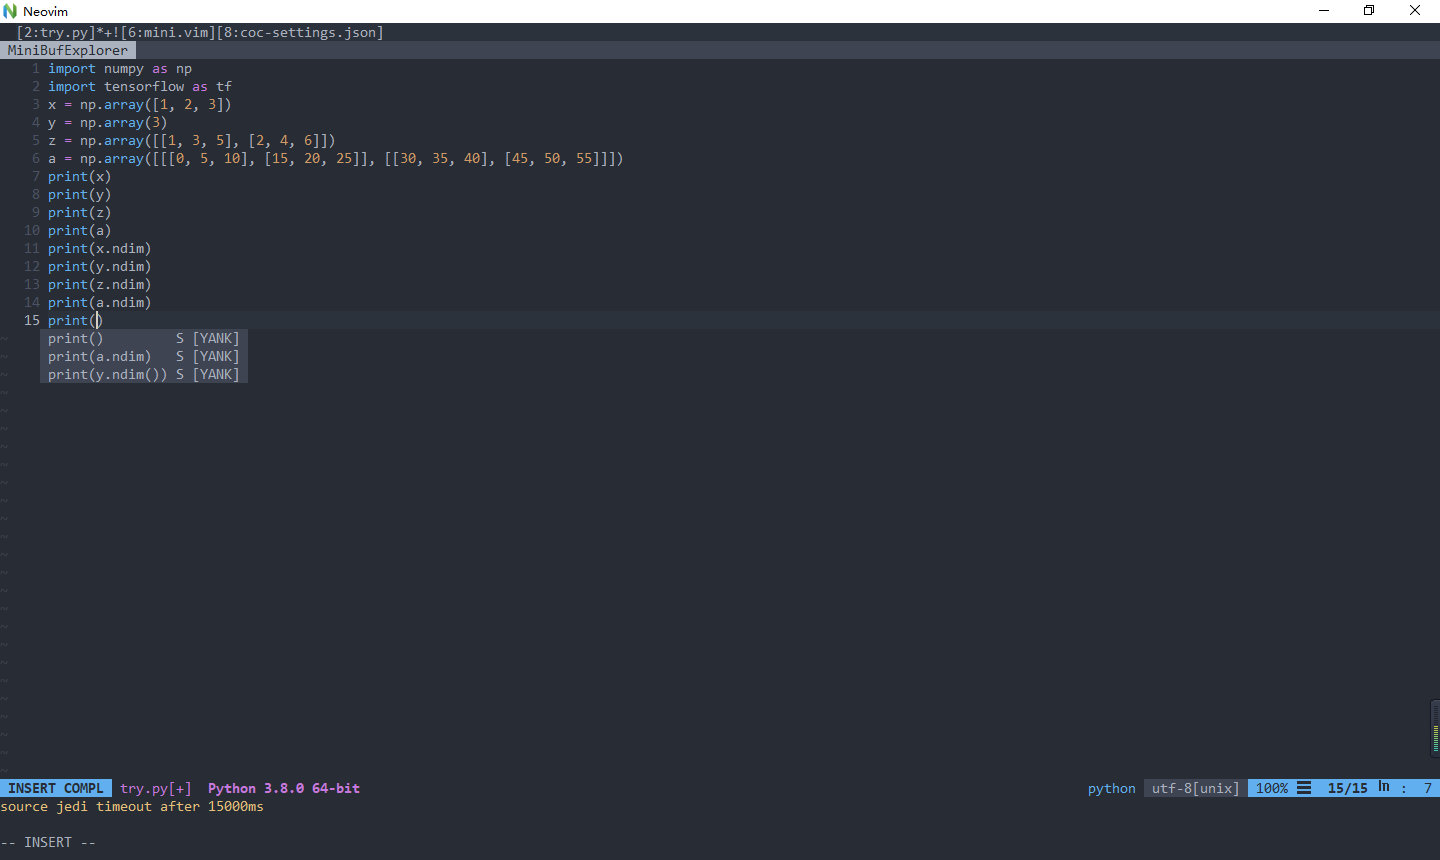Select the MiniBufExplorer tab

[68, 50]
